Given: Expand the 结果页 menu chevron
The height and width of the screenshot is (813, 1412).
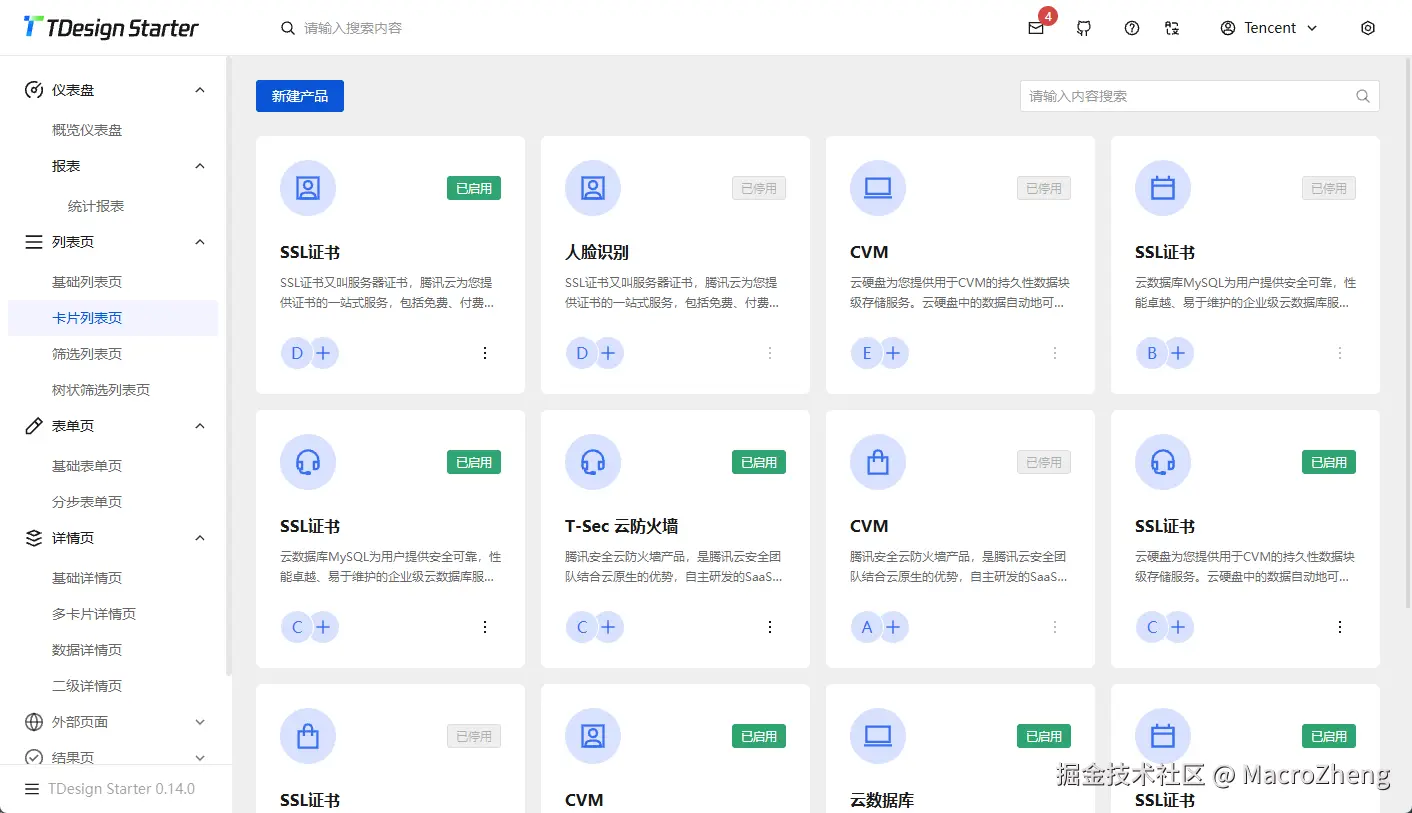Looking at the screenshot, I should pyautogui.click(x=200, y=758).
